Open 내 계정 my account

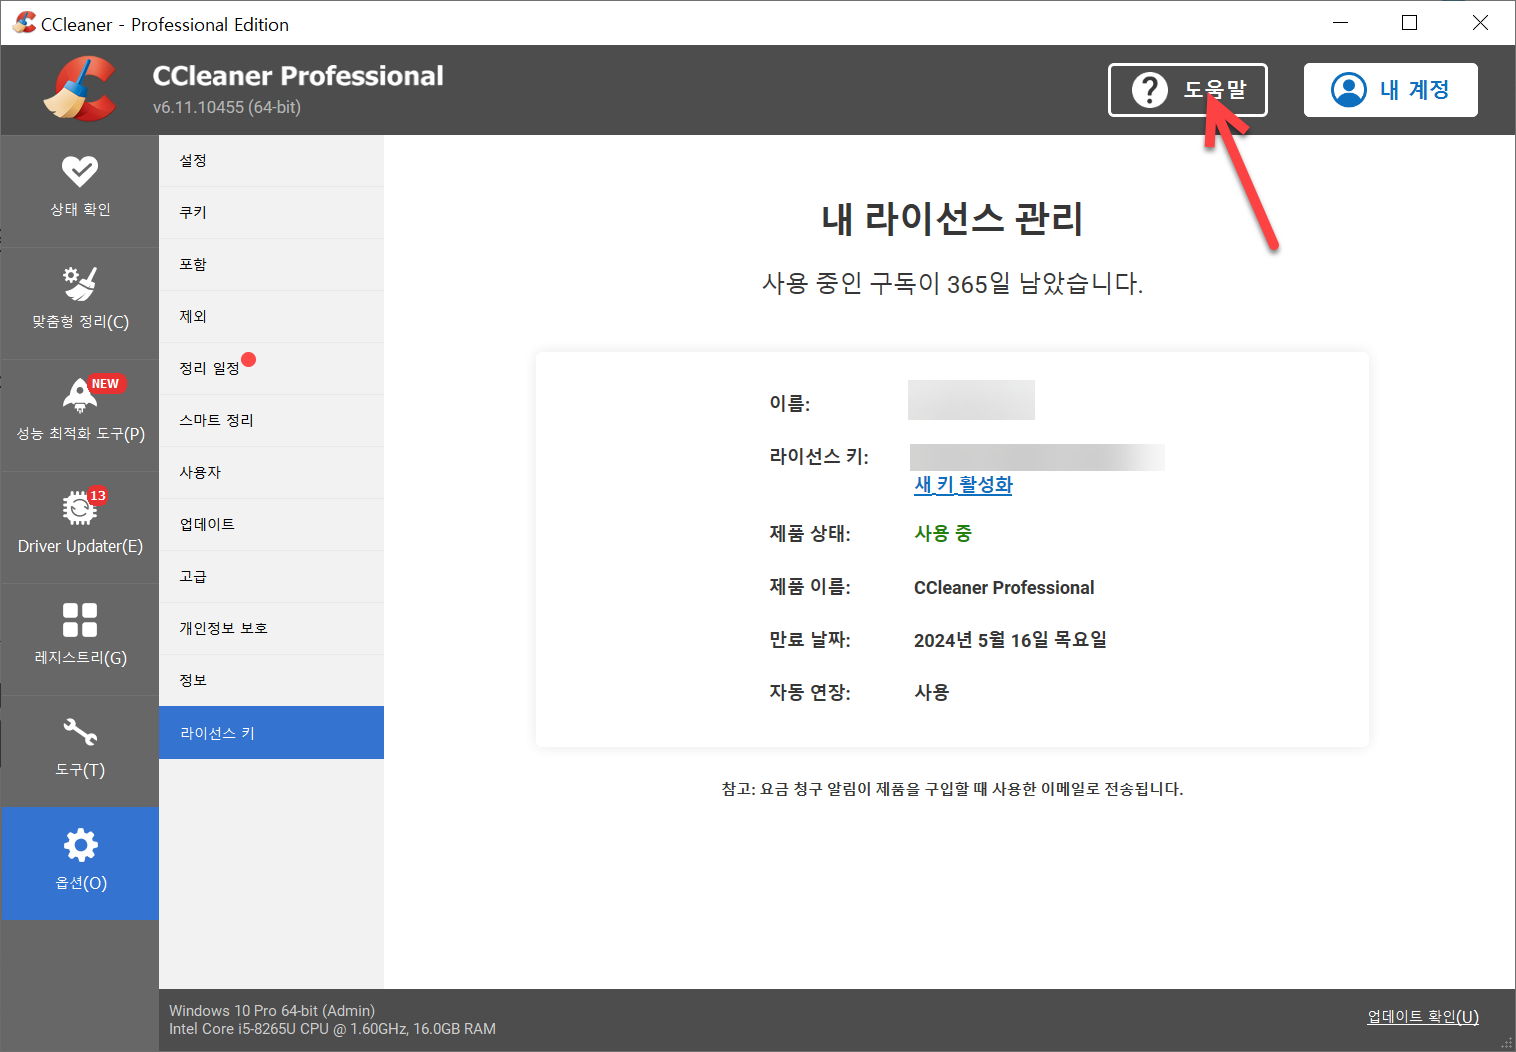coord(1390,90)
